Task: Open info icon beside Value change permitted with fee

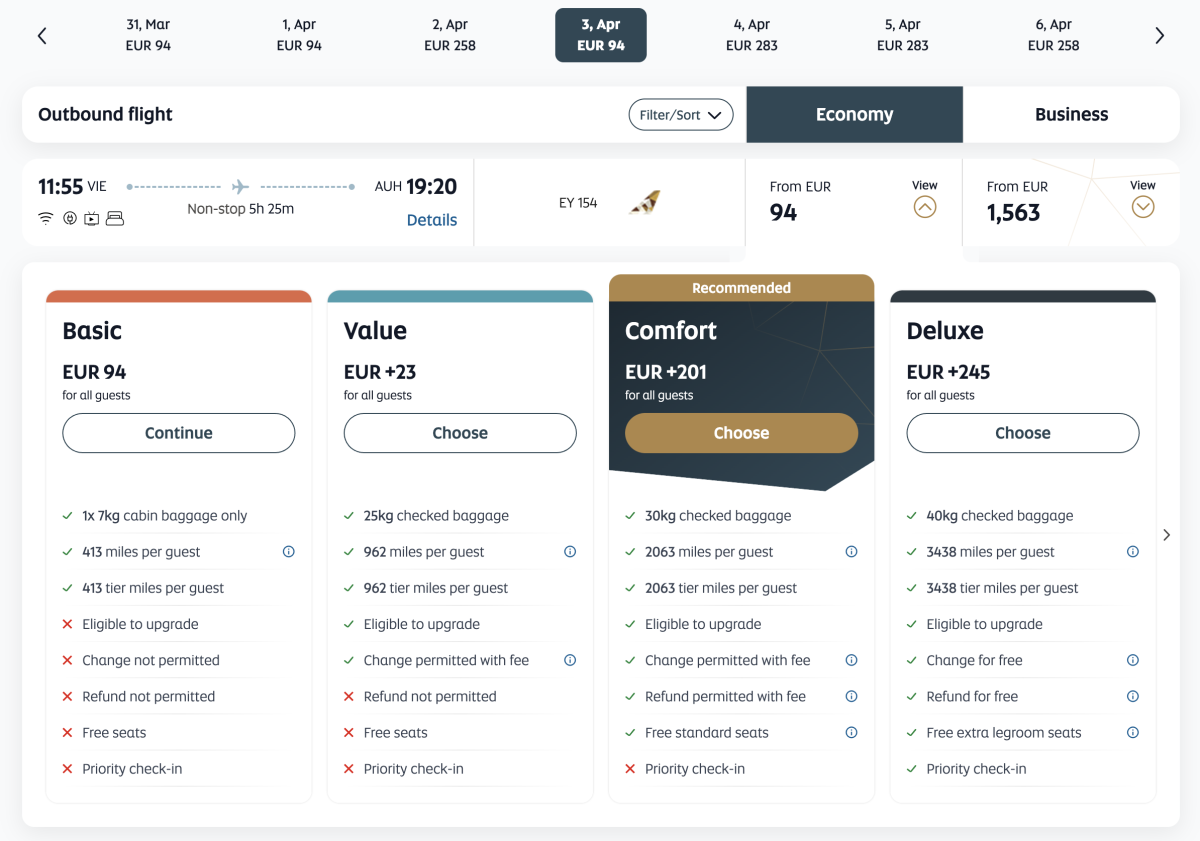Action: point(570,660)
